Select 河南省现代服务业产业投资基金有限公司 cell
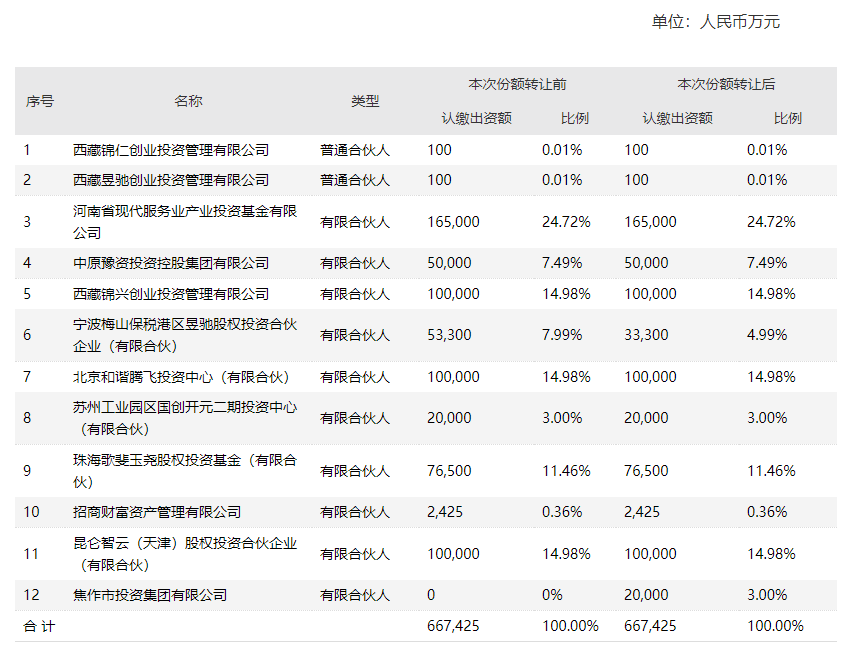Screen dimensions: 855x649 [185, 222]
